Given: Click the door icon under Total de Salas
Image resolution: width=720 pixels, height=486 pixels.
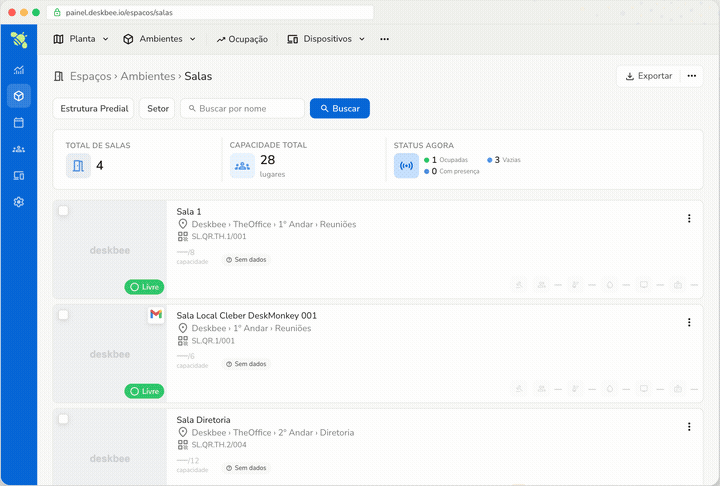Looking at the screenshot, I should click(x=78, y=166).
